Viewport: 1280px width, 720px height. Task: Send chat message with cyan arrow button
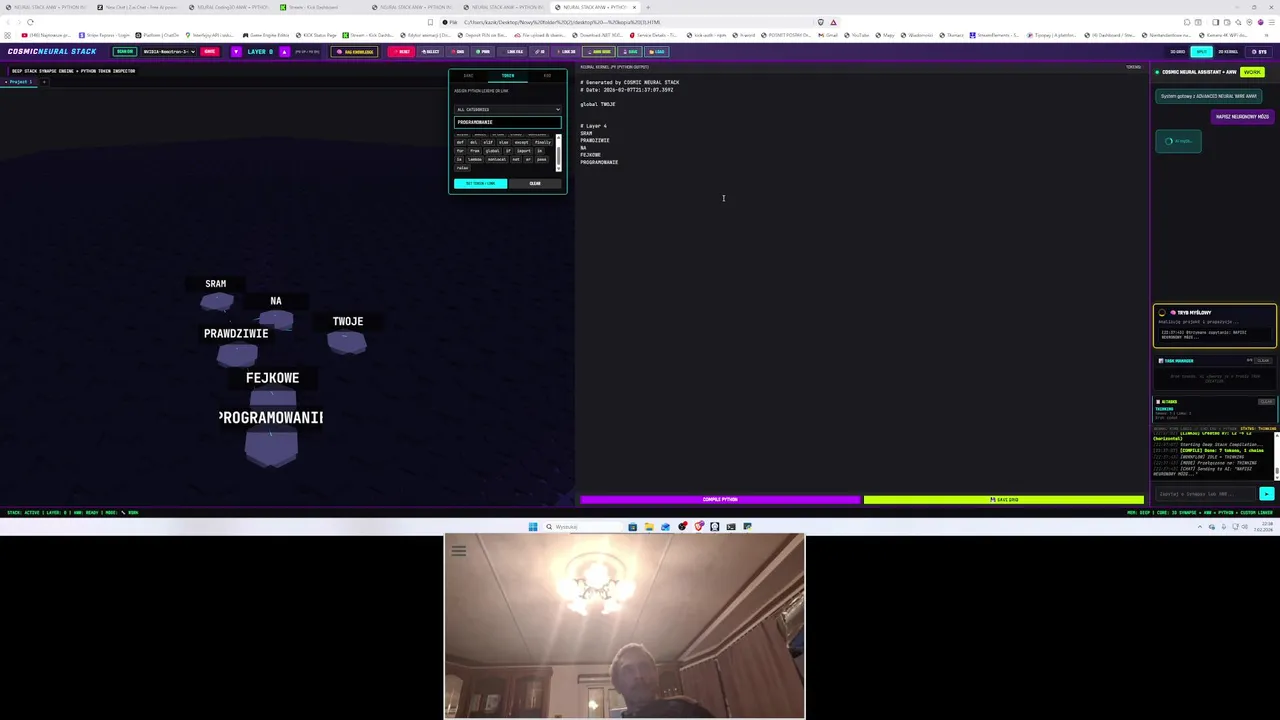(x=1267, y=493)
